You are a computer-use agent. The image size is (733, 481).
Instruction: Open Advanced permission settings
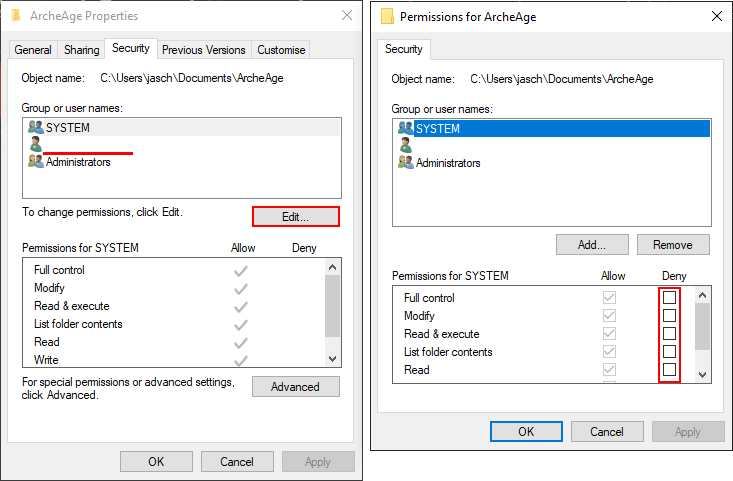pyautogui.click(x=295, y=387)
